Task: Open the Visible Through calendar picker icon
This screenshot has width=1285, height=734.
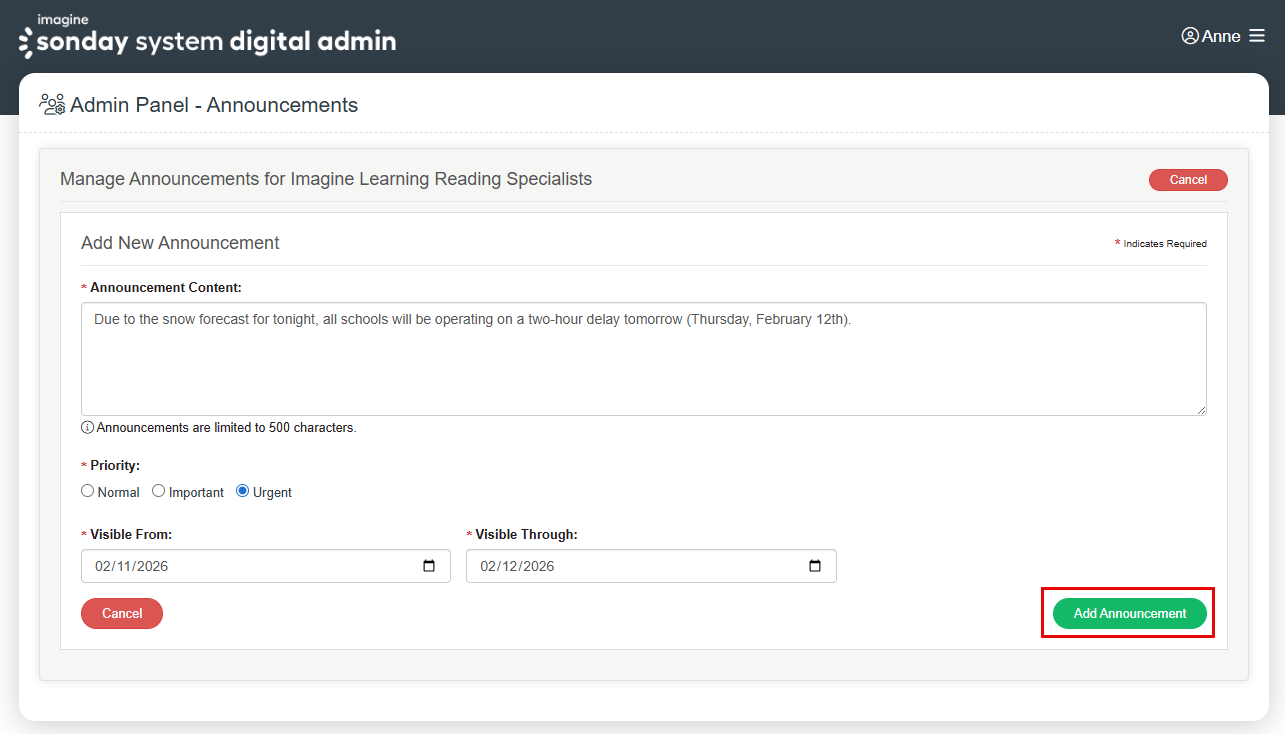Action: 815,566
